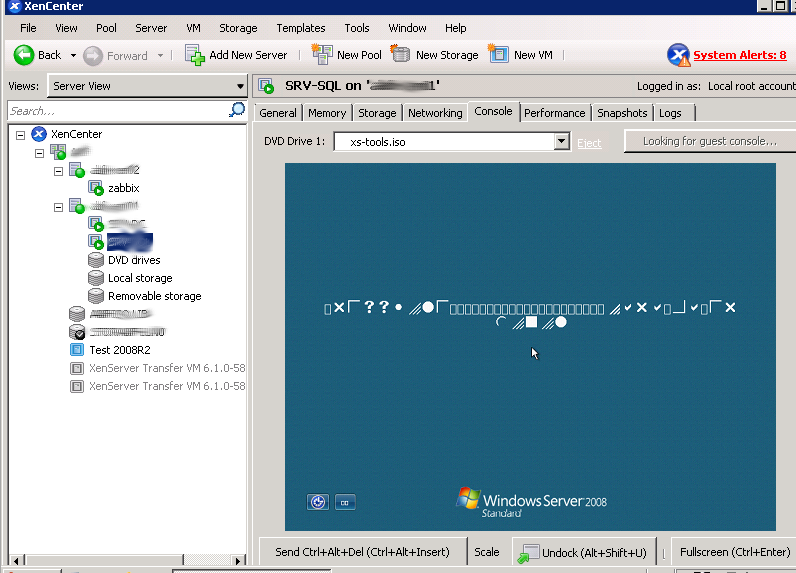
Task: Open System Alerts warning link
Action: tap(739, 55)
